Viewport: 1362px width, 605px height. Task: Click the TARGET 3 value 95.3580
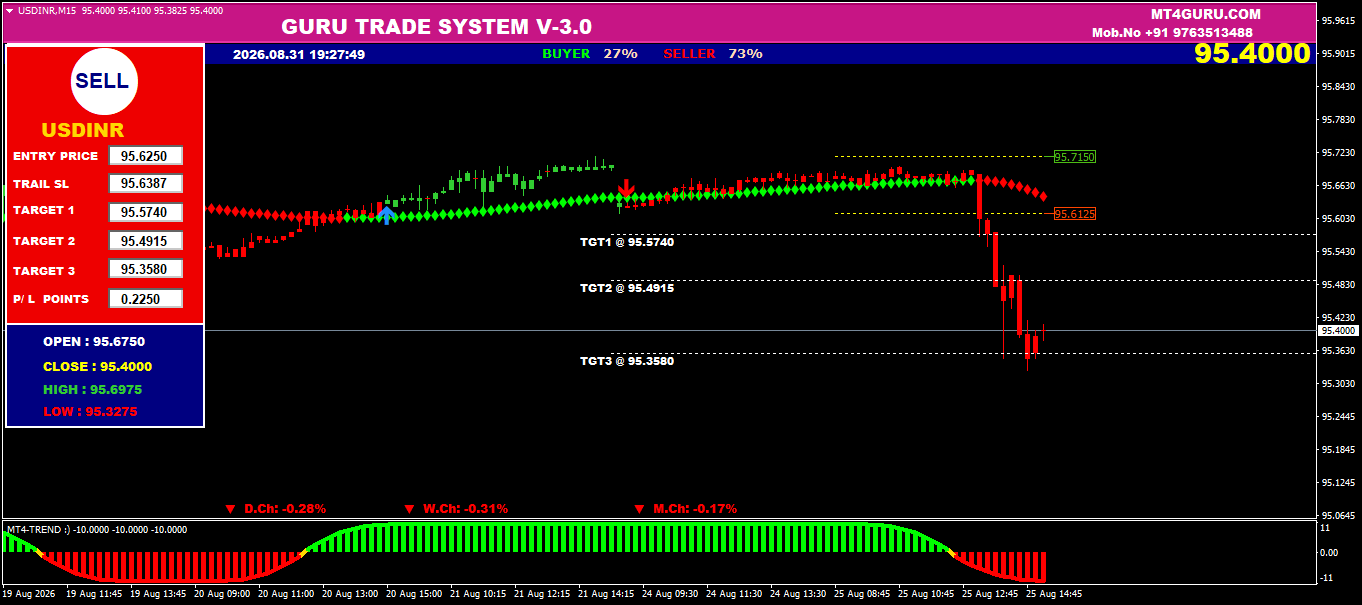(146, 270)
